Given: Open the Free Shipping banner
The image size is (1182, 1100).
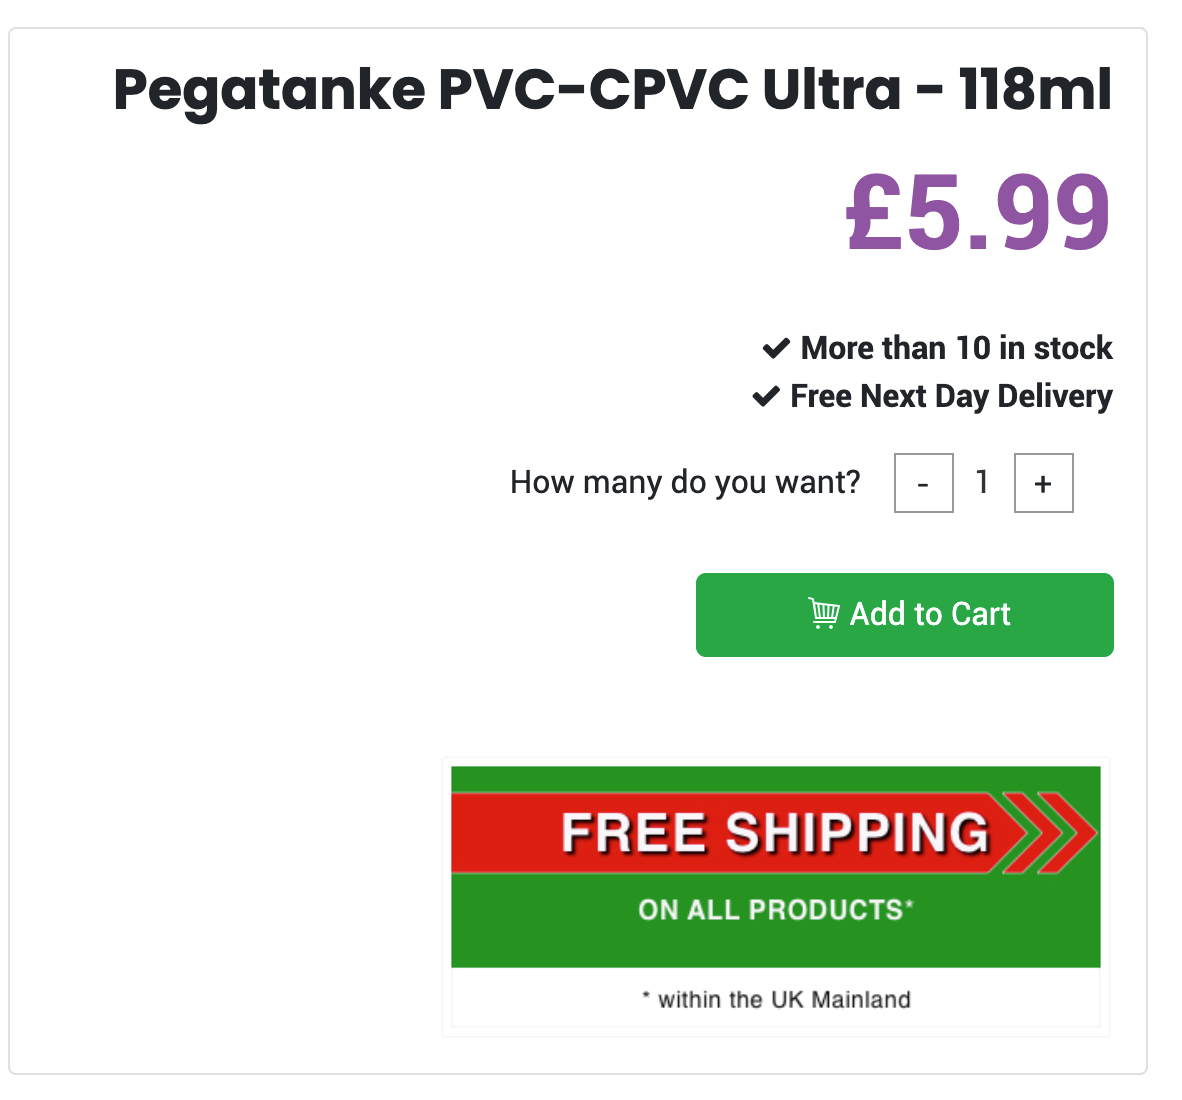Looking at the screenshot, I should coord(776,896).
